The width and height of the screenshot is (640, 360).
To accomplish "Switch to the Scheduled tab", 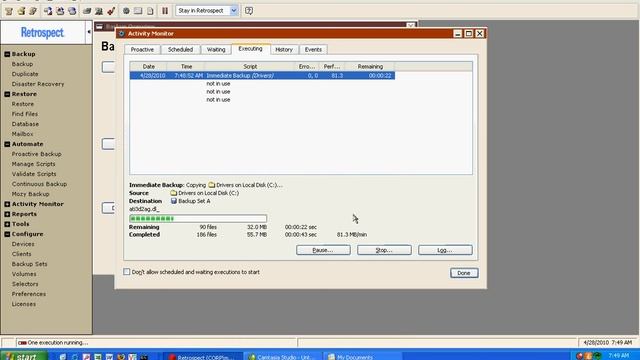I will point(180,49).
